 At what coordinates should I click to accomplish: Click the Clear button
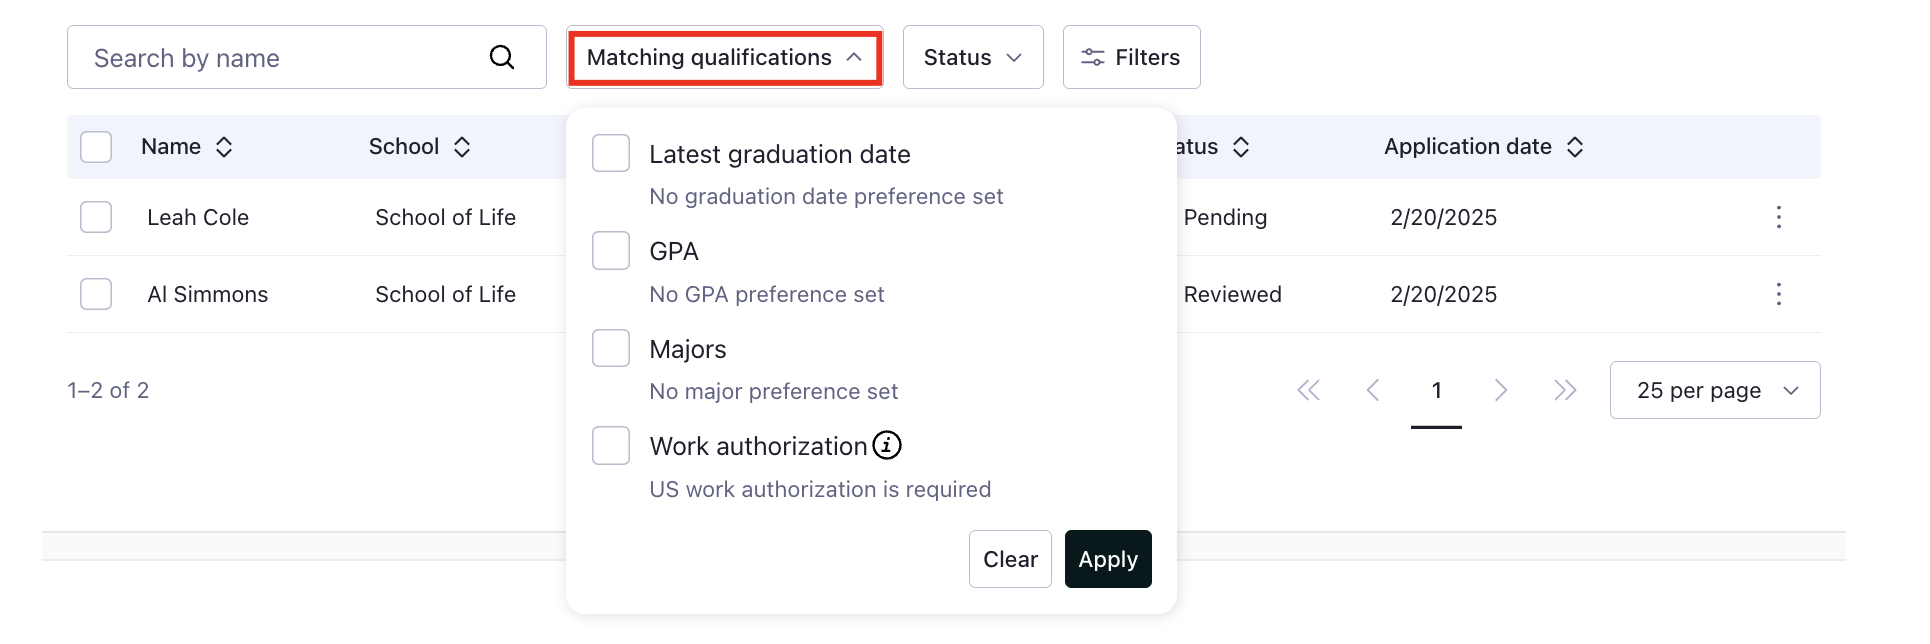(x=1010, y=559)
